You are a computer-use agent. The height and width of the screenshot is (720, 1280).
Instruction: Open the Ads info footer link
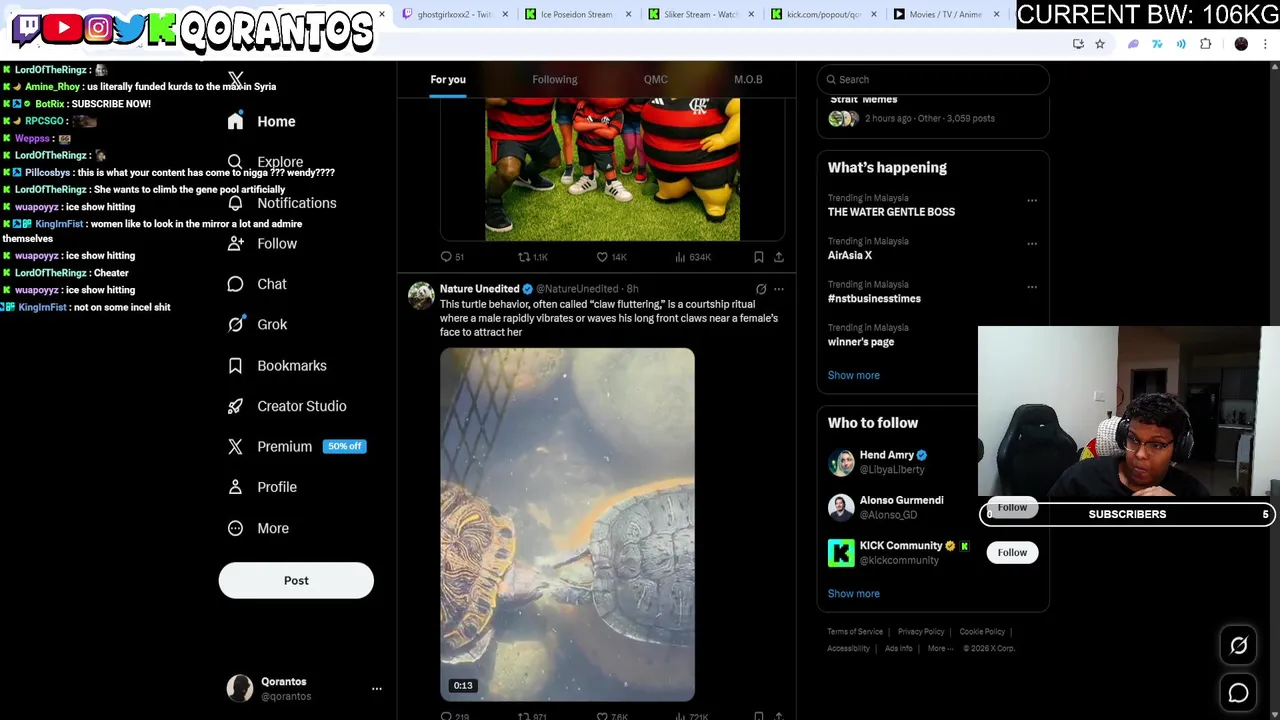click(899, 648)
